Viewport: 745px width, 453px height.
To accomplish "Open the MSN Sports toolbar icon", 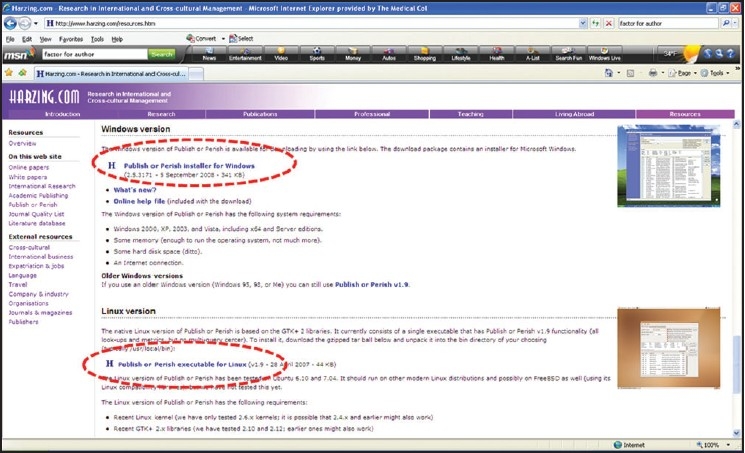I will (317, 54).
